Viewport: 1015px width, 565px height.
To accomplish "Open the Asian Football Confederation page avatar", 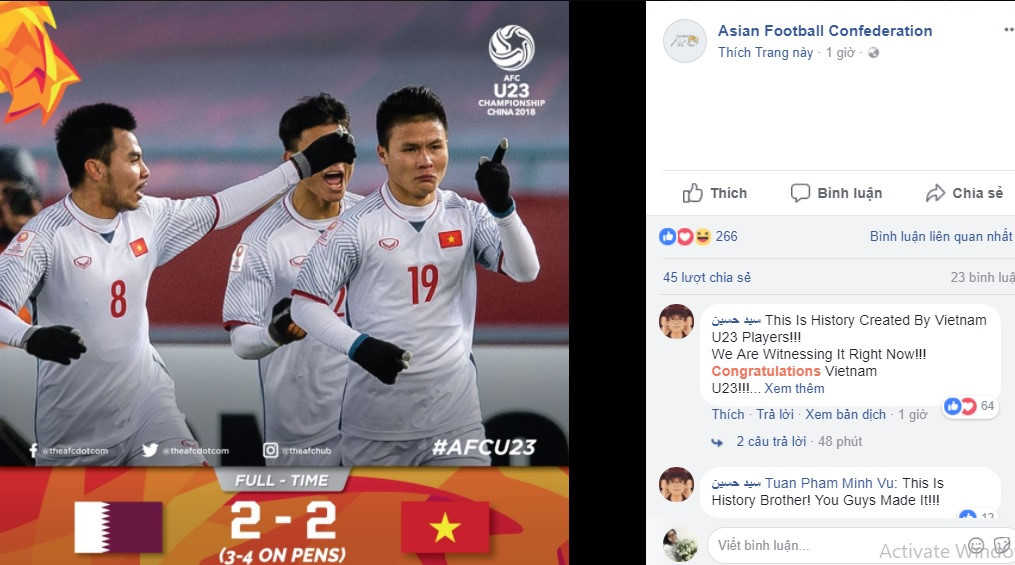I will click(x=685, y=41).
